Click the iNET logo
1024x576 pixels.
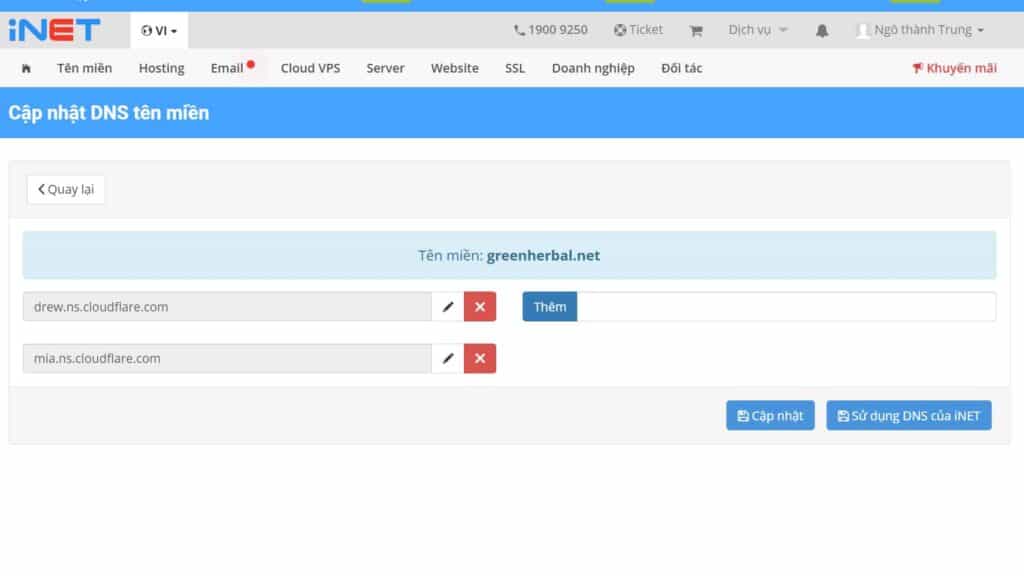pos(54,30)
